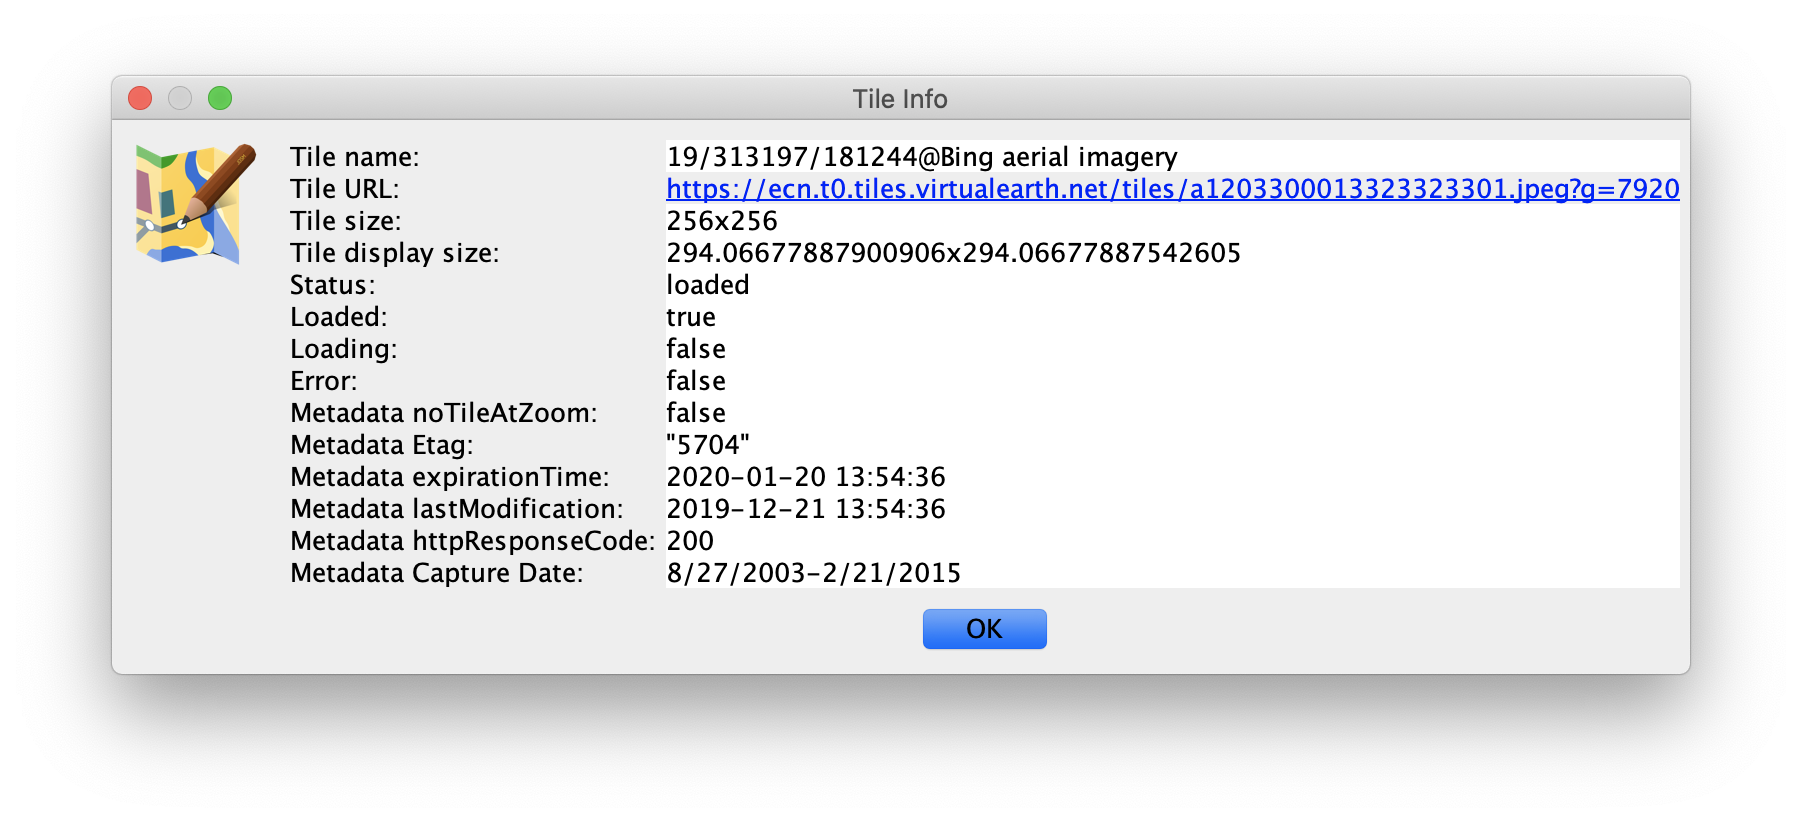Select the tile name value 19/313197/181244@Bing aerial imagery
Image resolution: width=1802 pixels, height=822 pixels.
(x=922, y=157)
